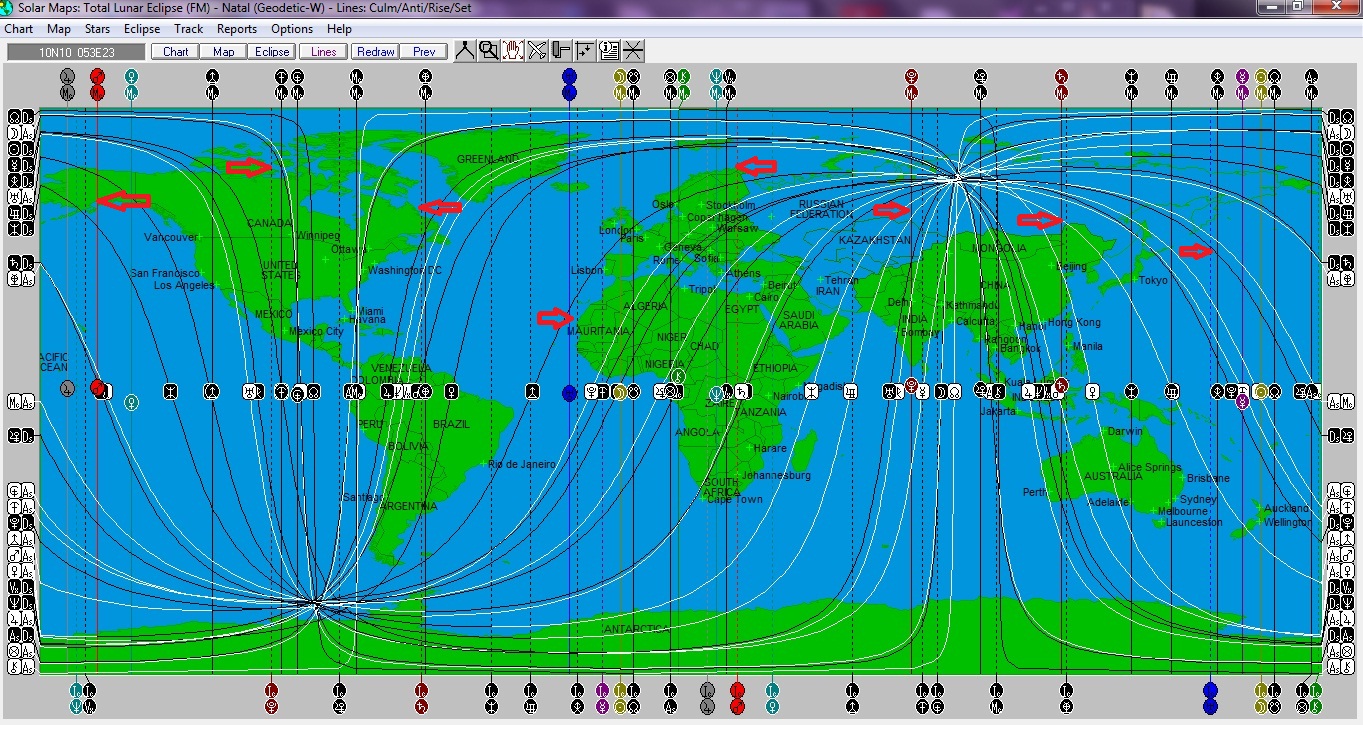Select the magnifying glass zoom tool

489,51
